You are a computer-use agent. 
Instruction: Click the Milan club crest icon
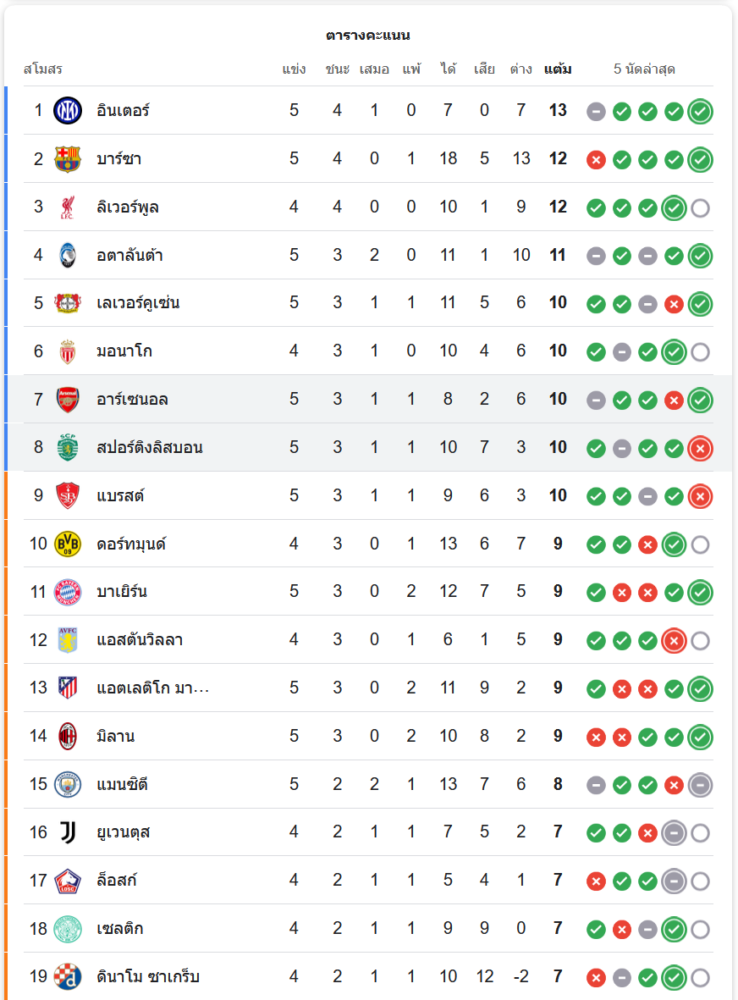click(67, 736)
